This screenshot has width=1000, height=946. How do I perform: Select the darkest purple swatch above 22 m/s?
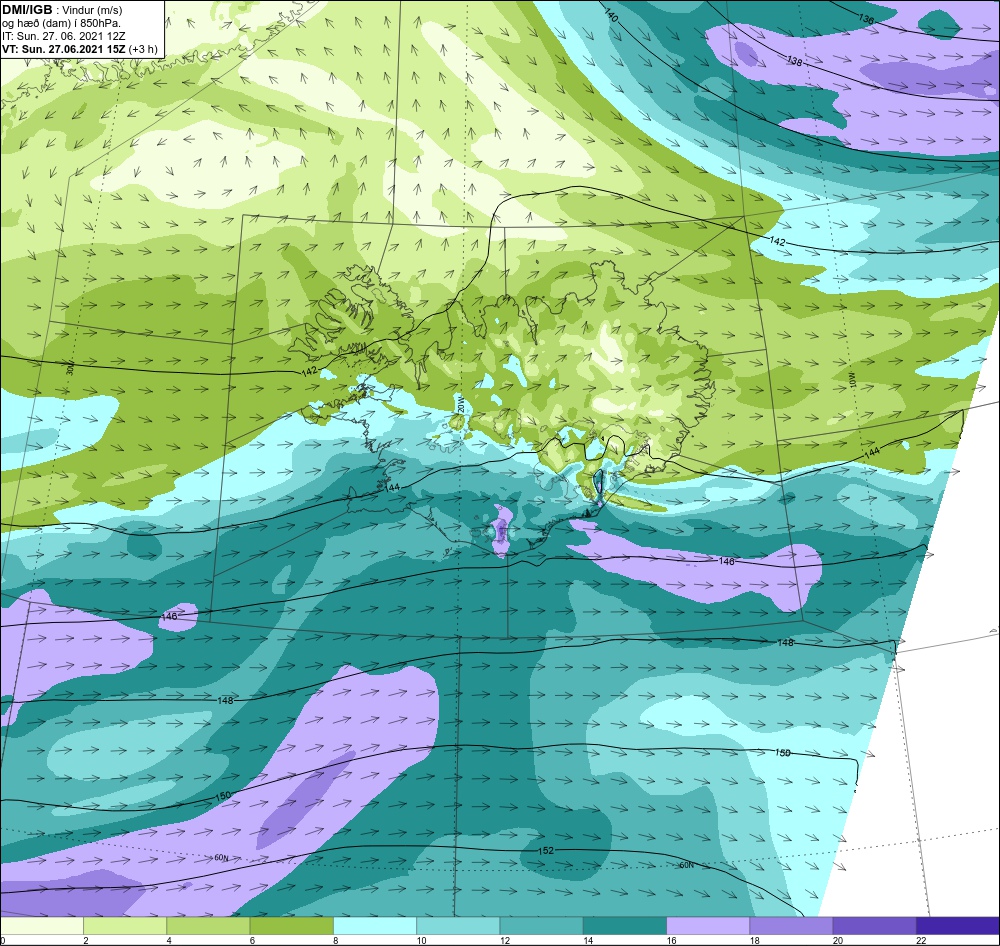(958, 925)
